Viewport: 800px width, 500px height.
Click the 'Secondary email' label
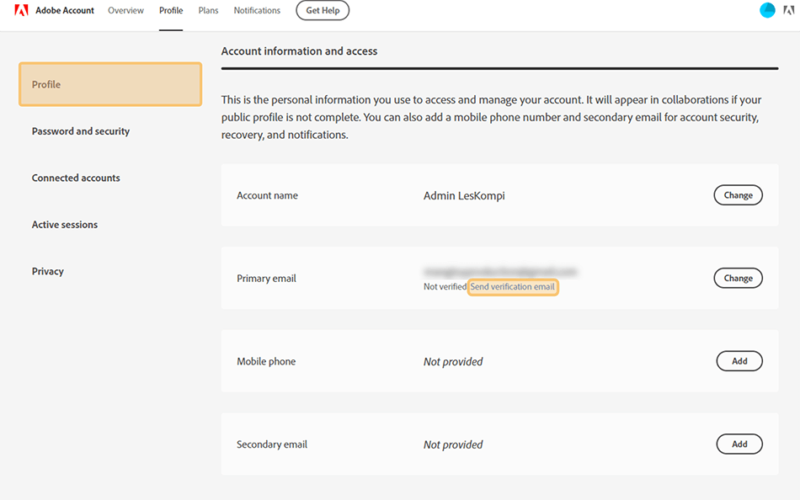[272, 444]
